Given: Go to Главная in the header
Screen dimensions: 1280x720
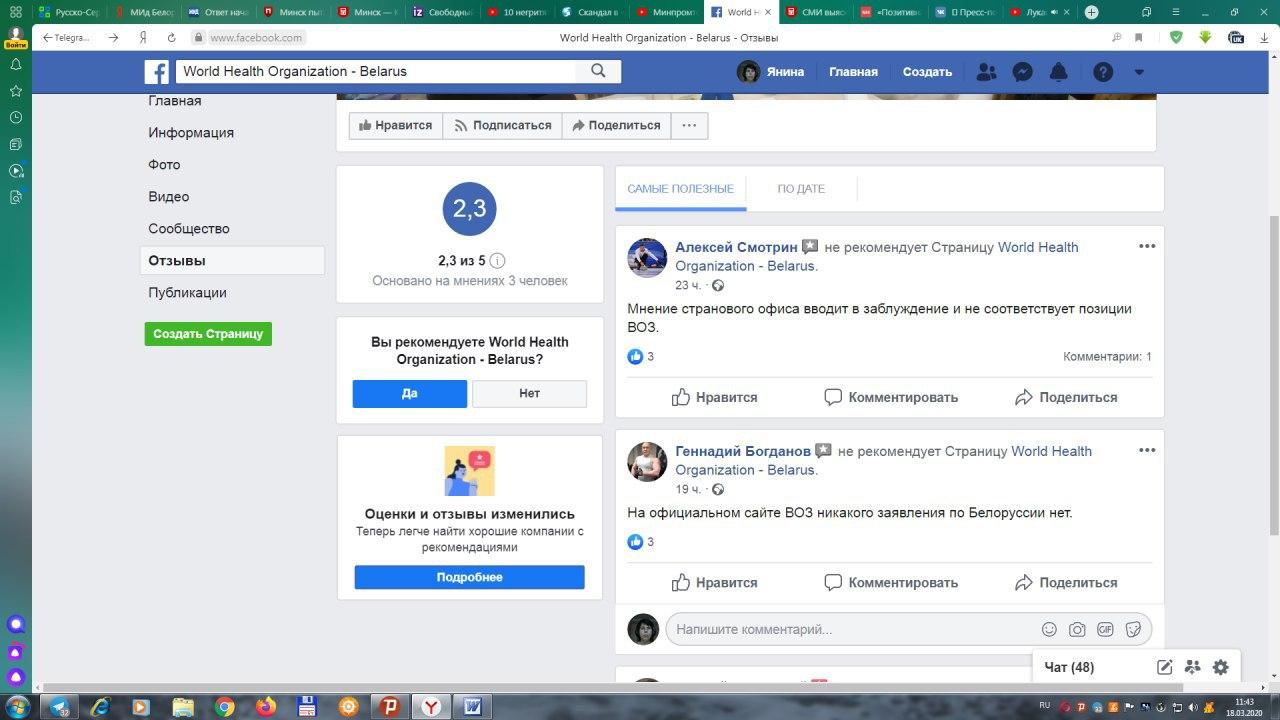Looking at the screenshot, I should (x=853, y=72).
